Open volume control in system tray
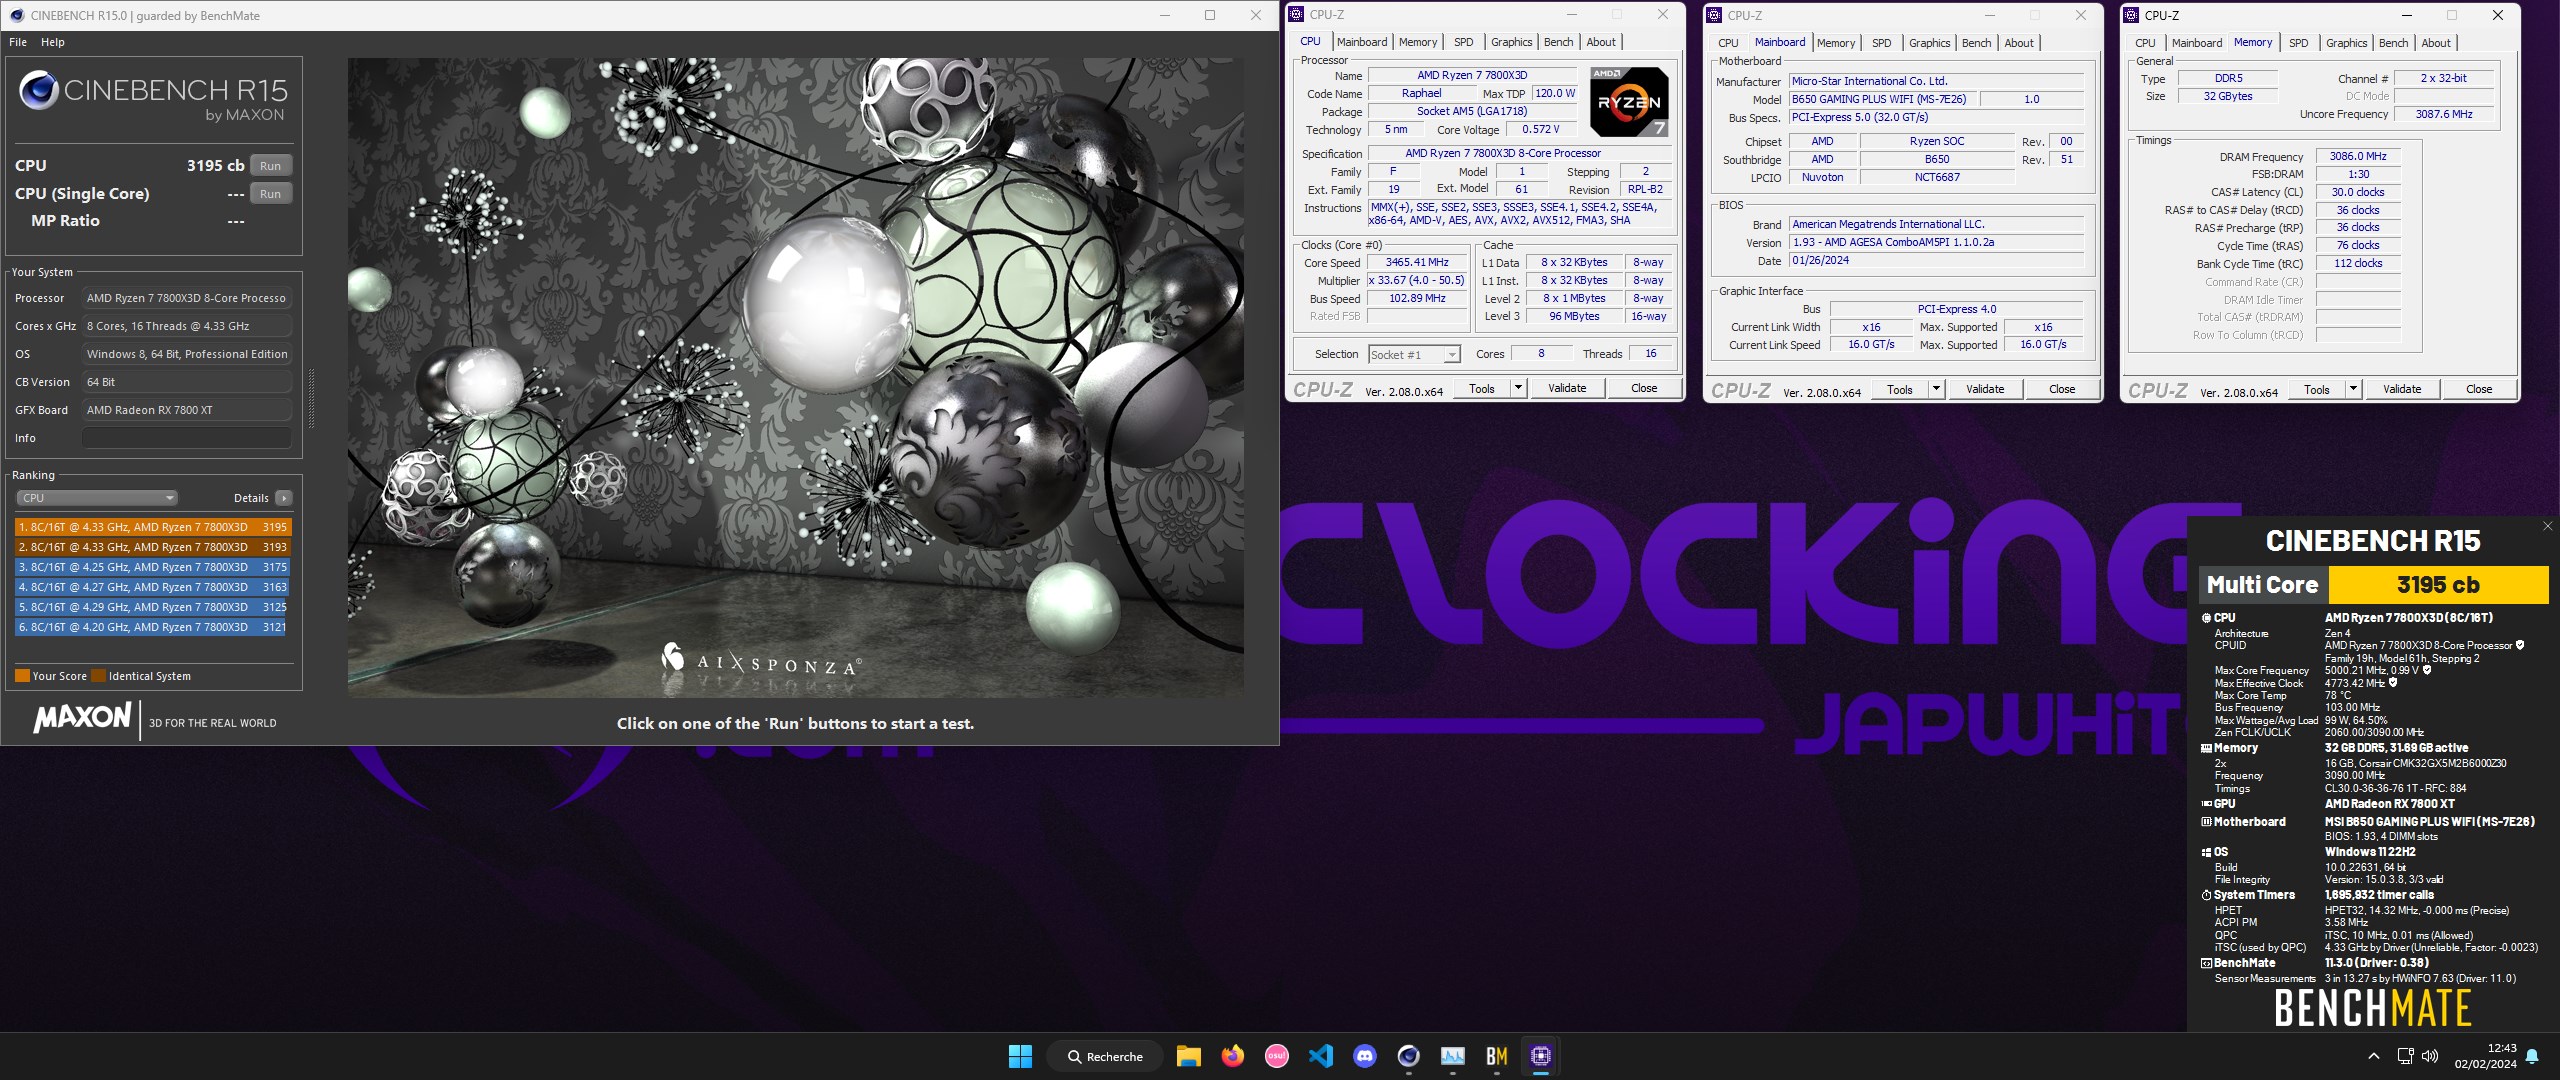 click(x=2431, y=1056)
